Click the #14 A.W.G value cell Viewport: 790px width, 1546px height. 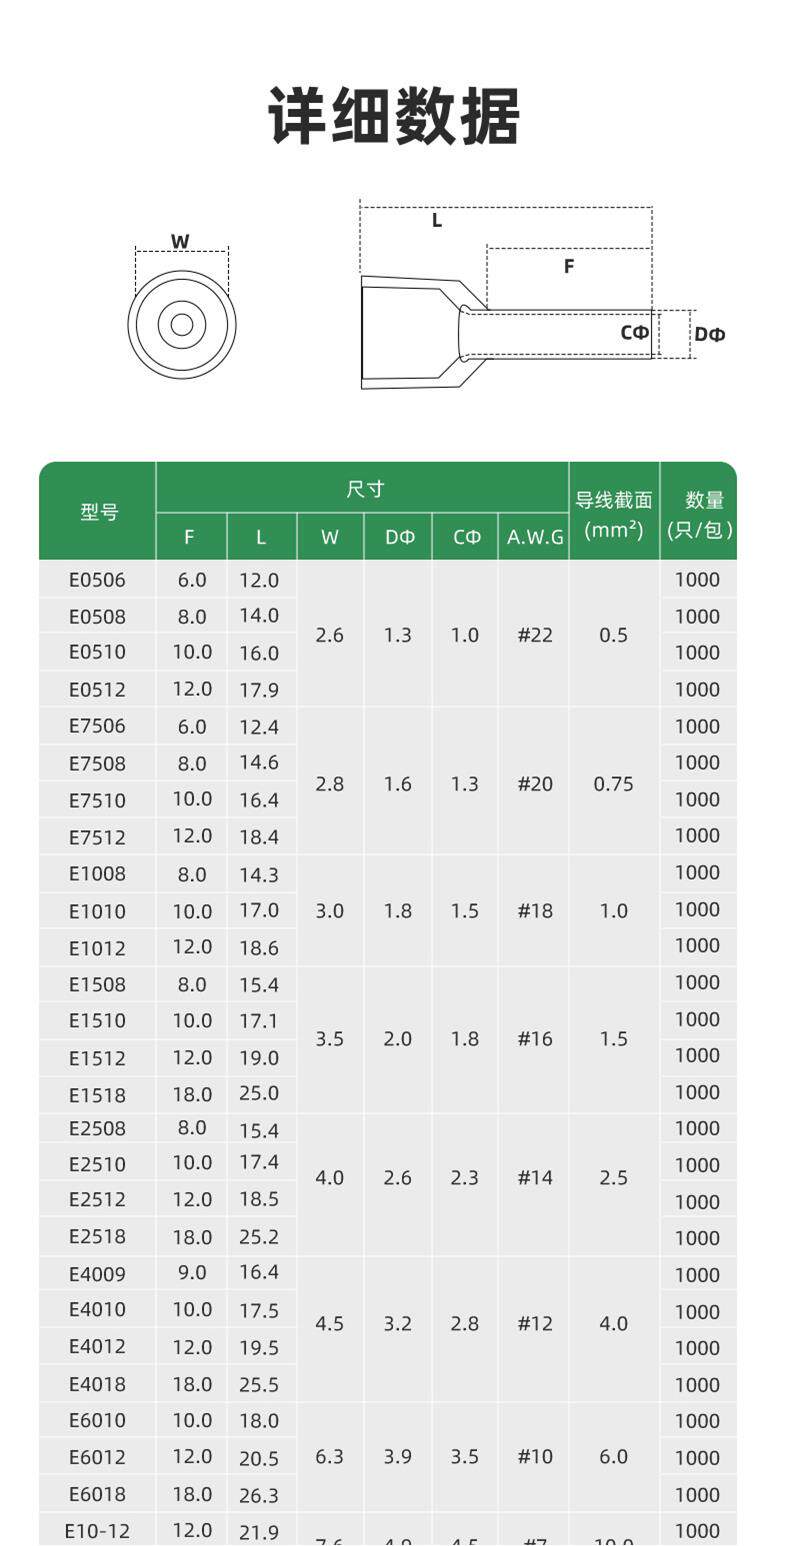point(535,1178)
